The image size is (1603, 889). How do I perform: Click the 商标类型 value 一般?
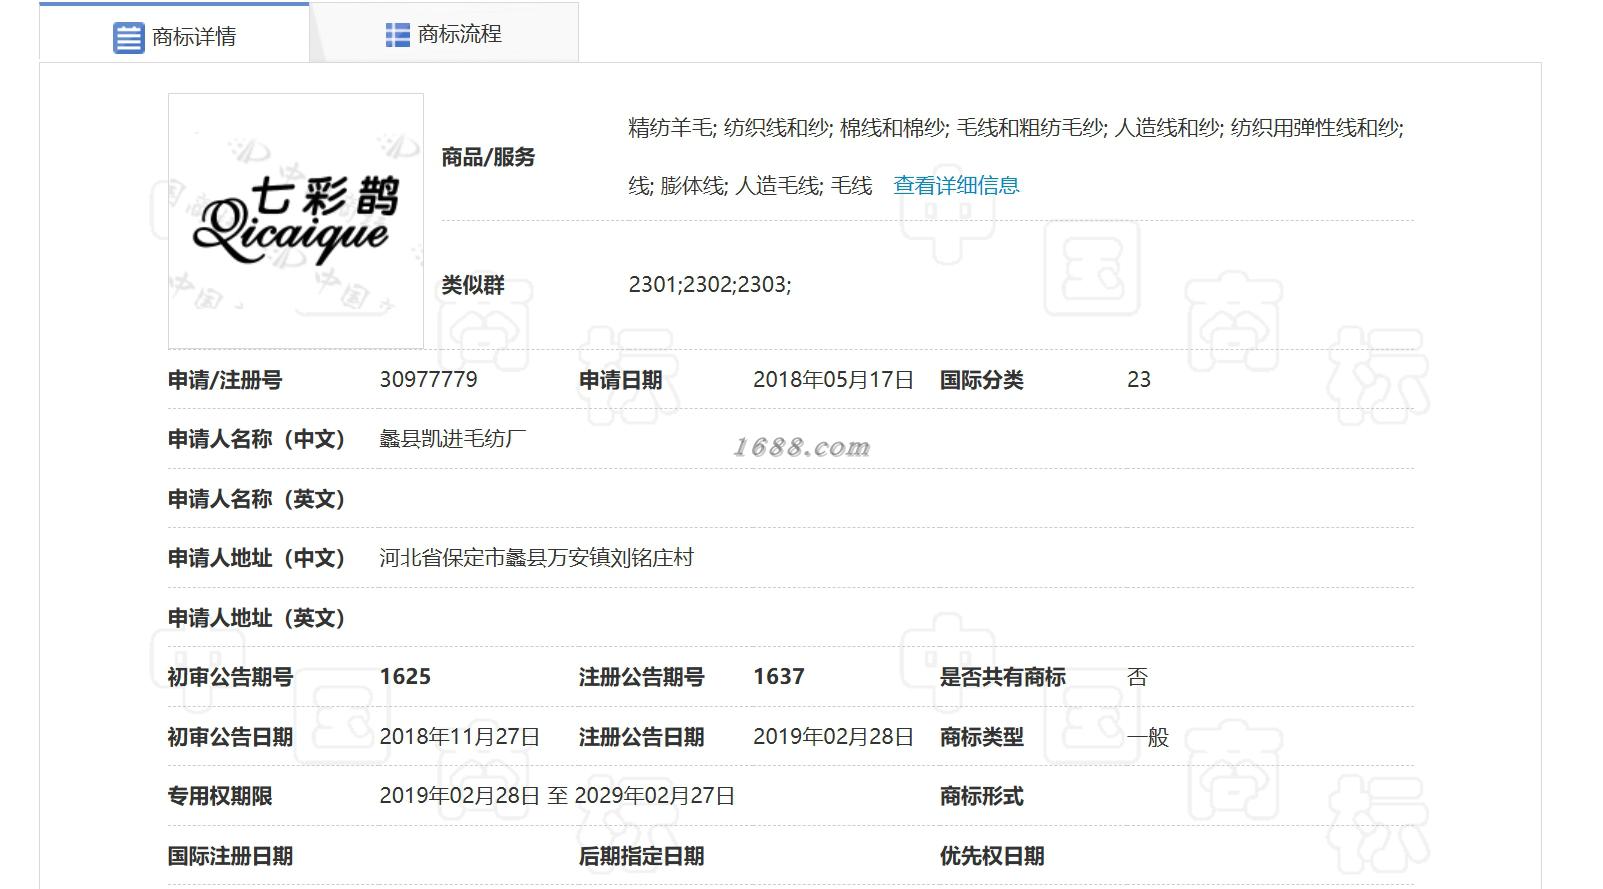[x=1148, y=737]
